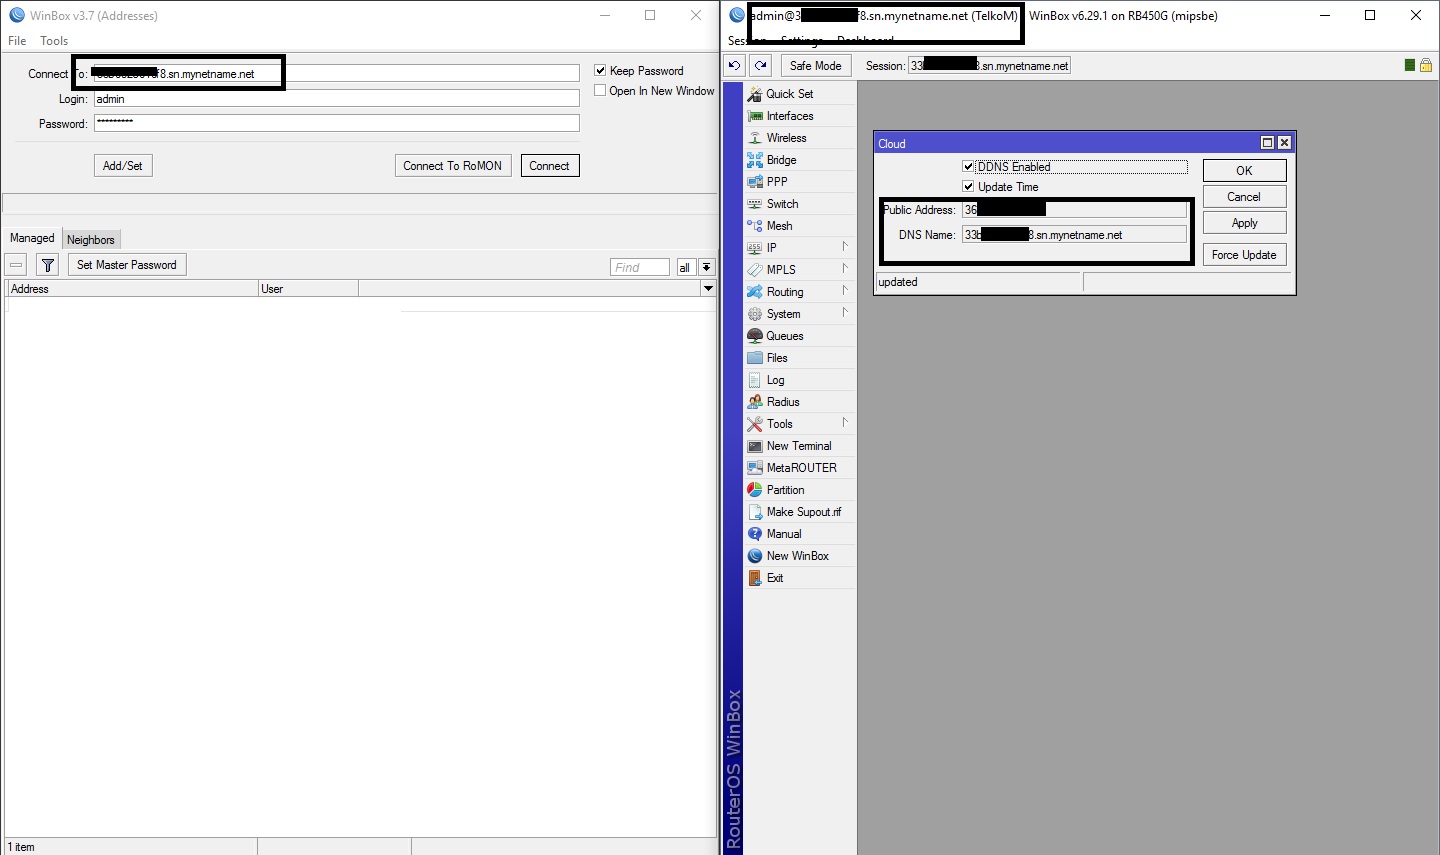Image resolution: width=1440 pixels, height=855 pixels.
Task: Toggle the DDNS Enabled checkbox
Action: (x=968, y=167)
